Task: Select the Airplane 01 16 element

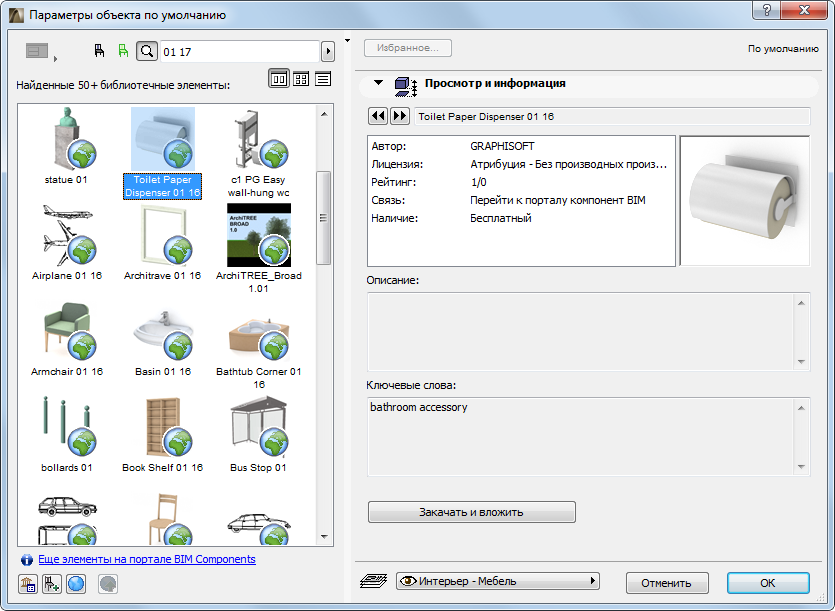Action: pos(67,242)
